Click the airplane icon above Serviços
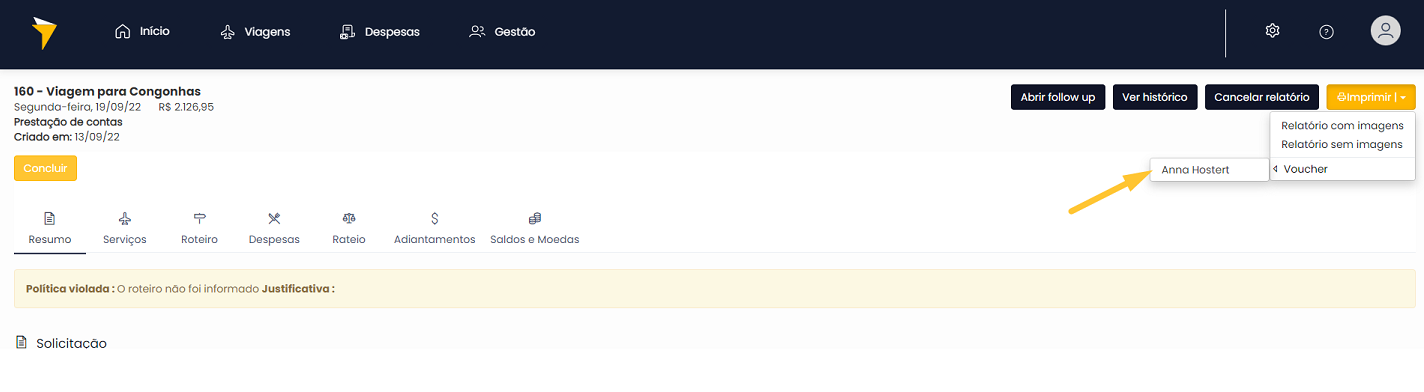This screenshot has height=392, width=1424. (124, 218)
